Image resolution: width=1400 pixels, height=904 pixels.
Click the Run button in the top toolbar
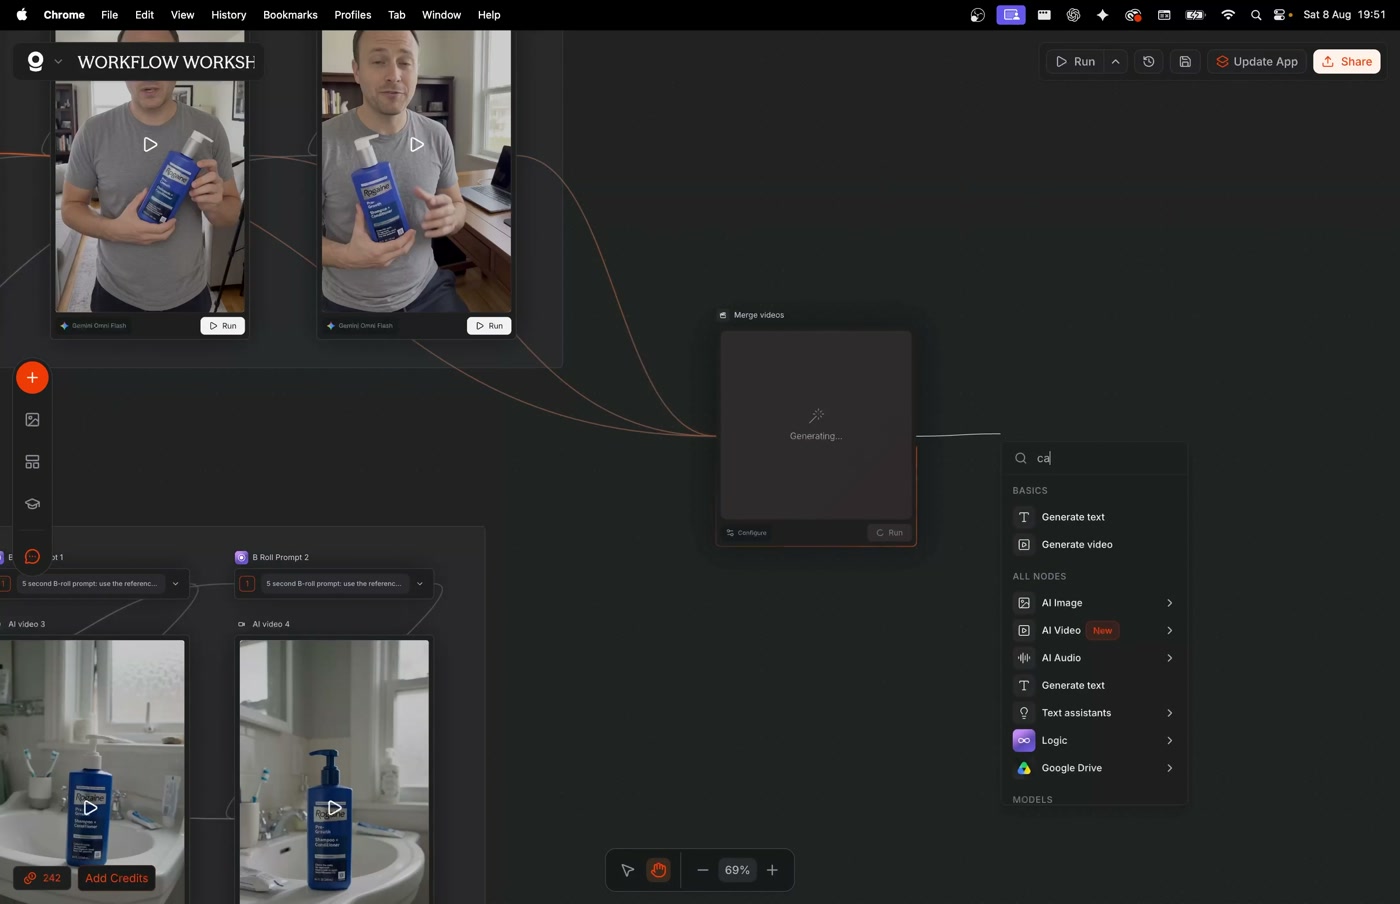pos(1075,62)
